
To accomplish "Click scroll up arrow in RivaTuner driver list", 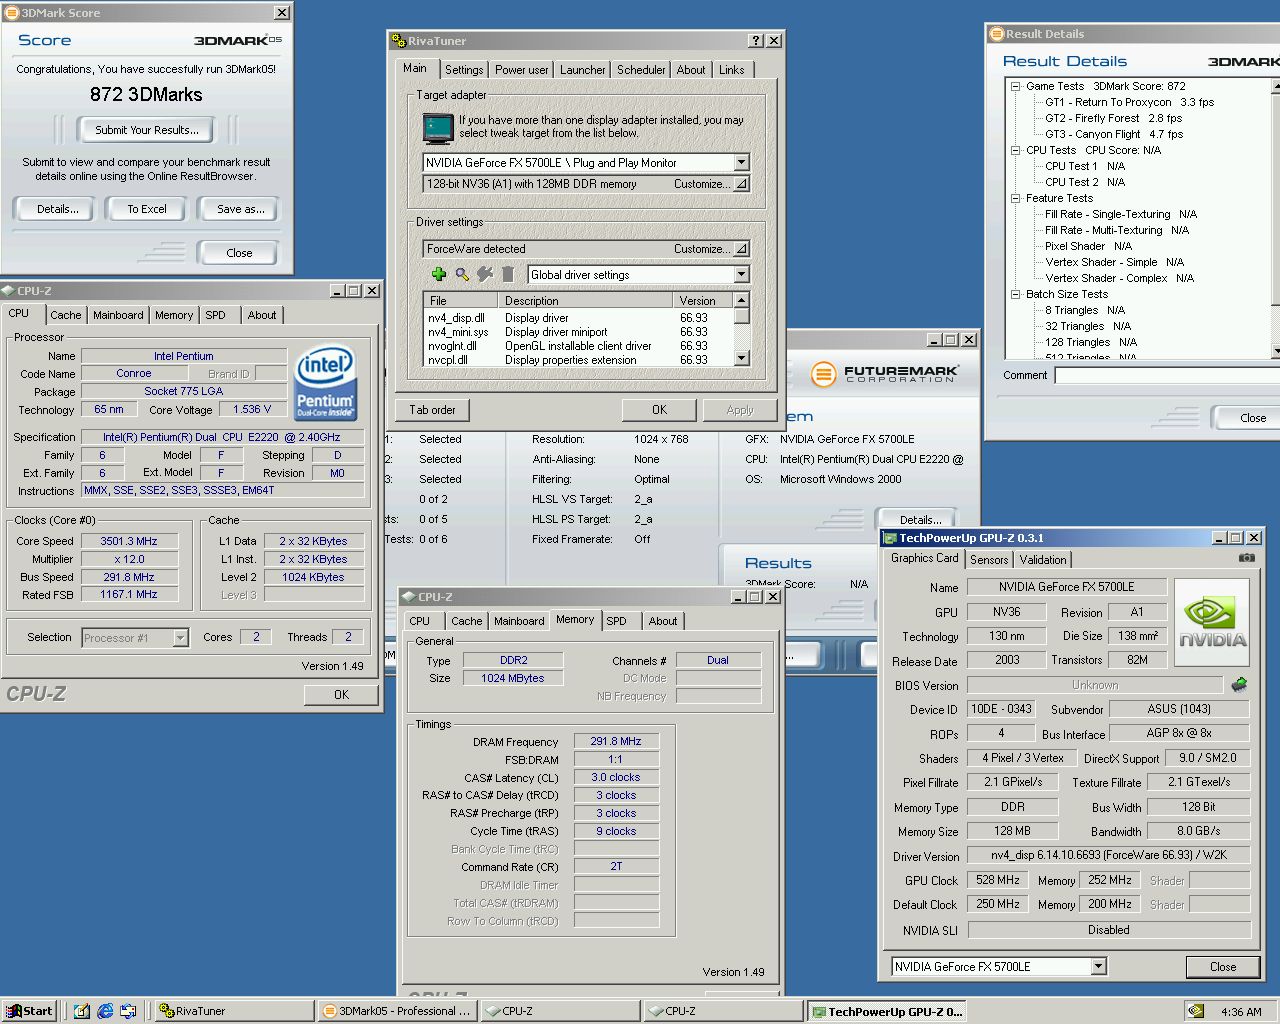I will (x=741, y=300).
